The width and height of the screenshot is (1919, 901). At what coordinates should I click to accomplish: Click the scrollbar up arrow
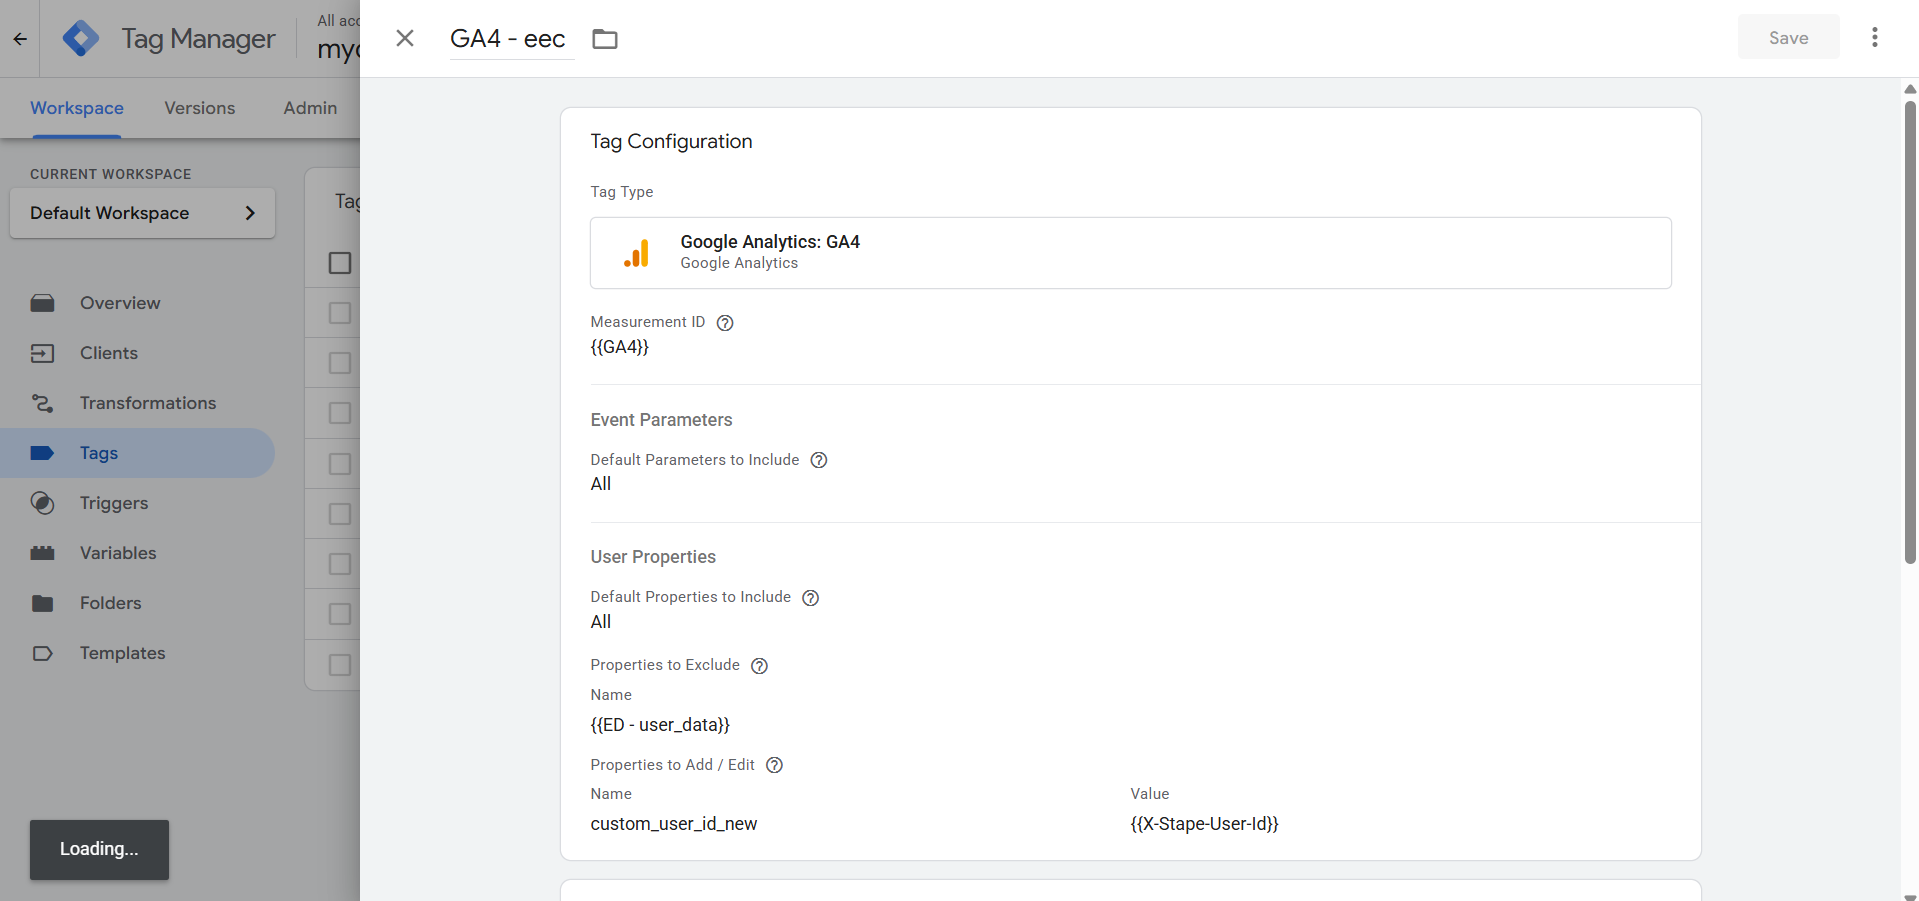pos(1910,89)
